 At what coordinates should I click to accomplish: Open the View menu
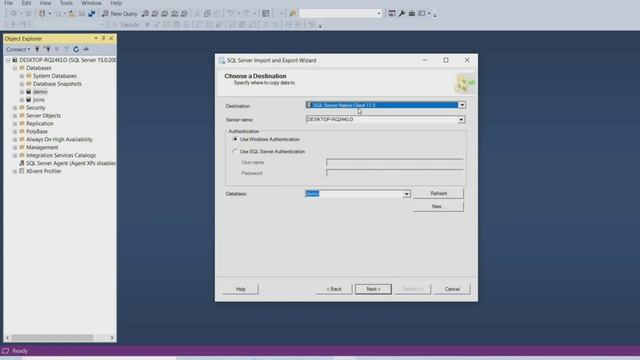coord(45,3)
